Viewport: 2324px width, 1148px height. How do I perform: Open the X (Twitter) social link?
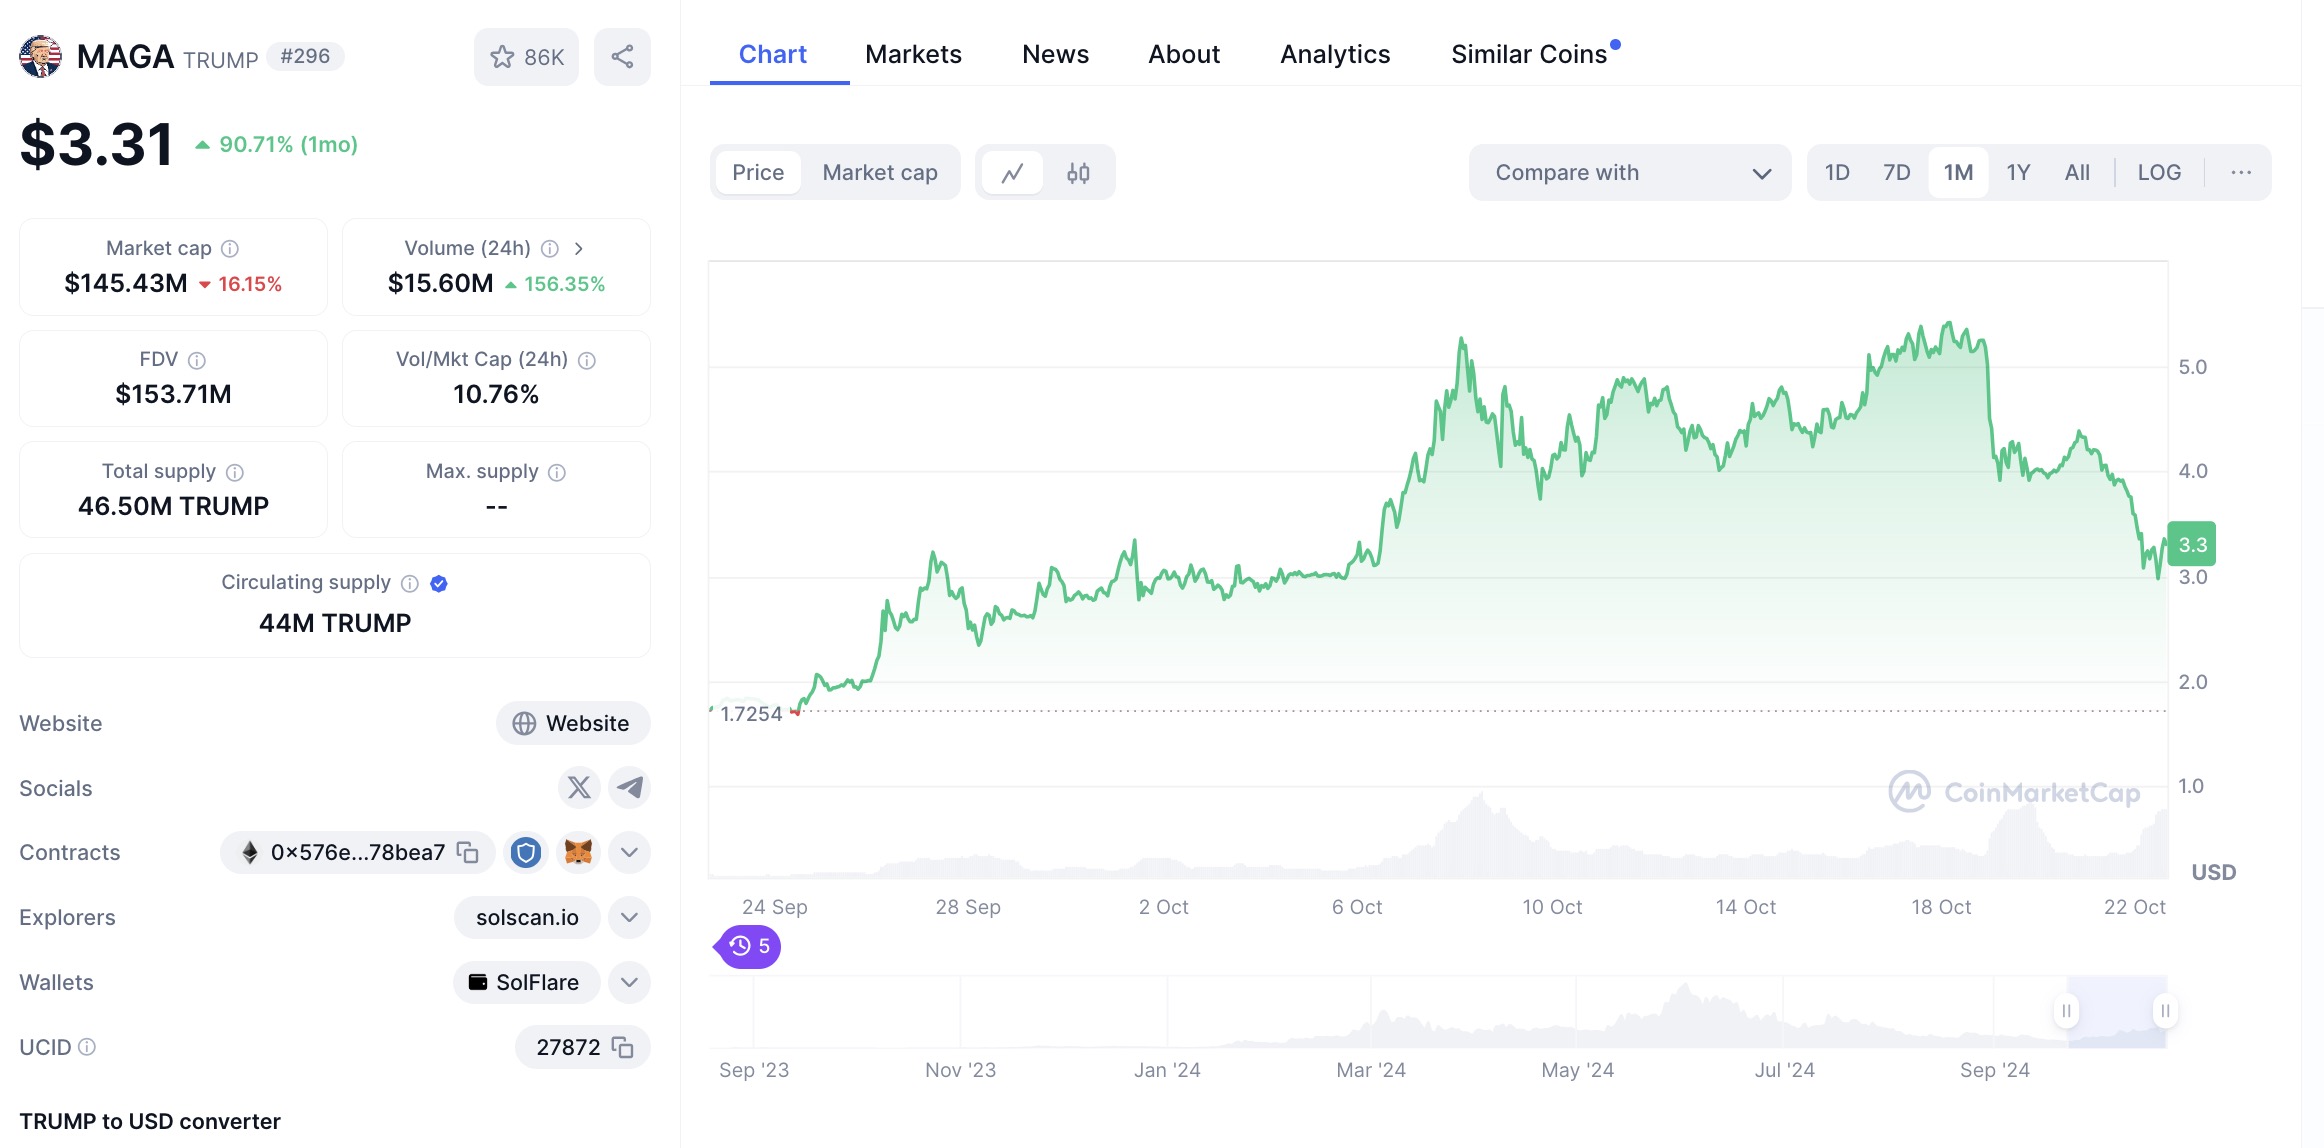579,788
